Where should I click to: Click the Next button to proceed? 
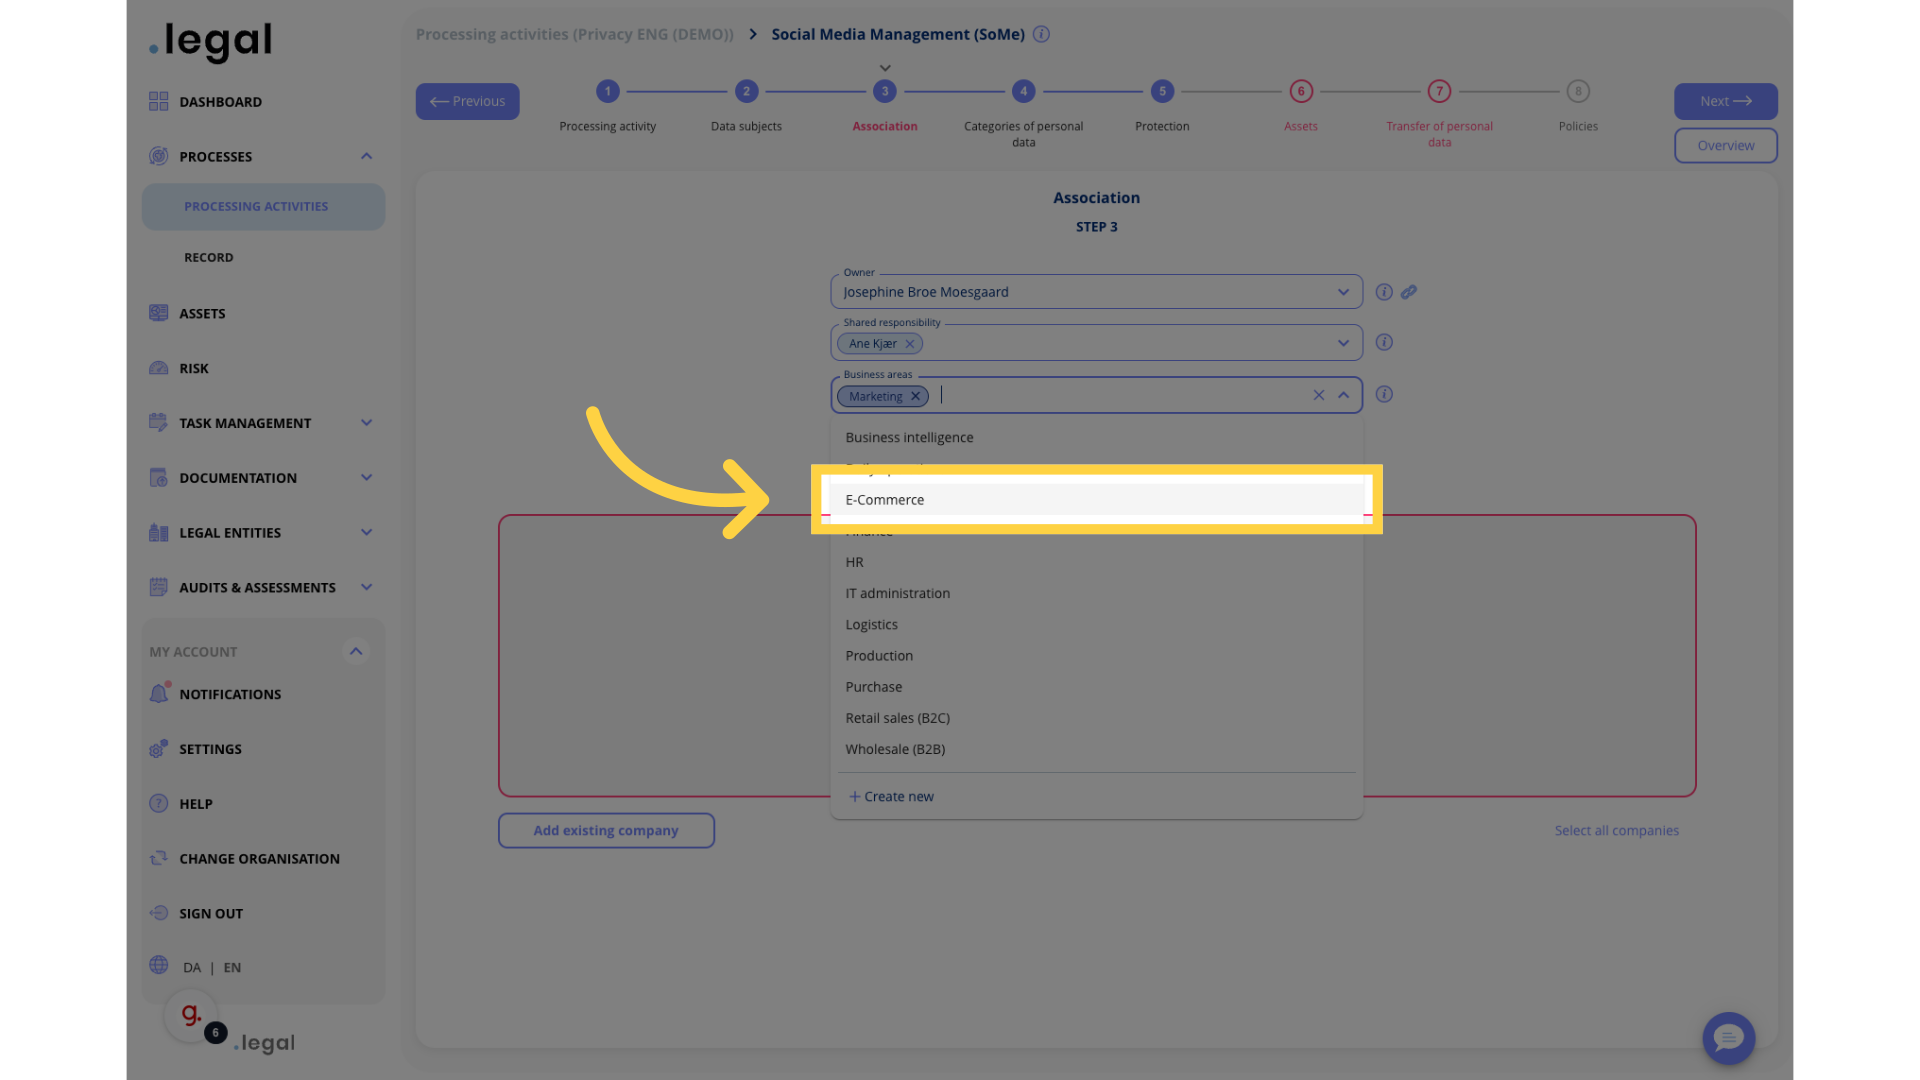click(1725, 102)
